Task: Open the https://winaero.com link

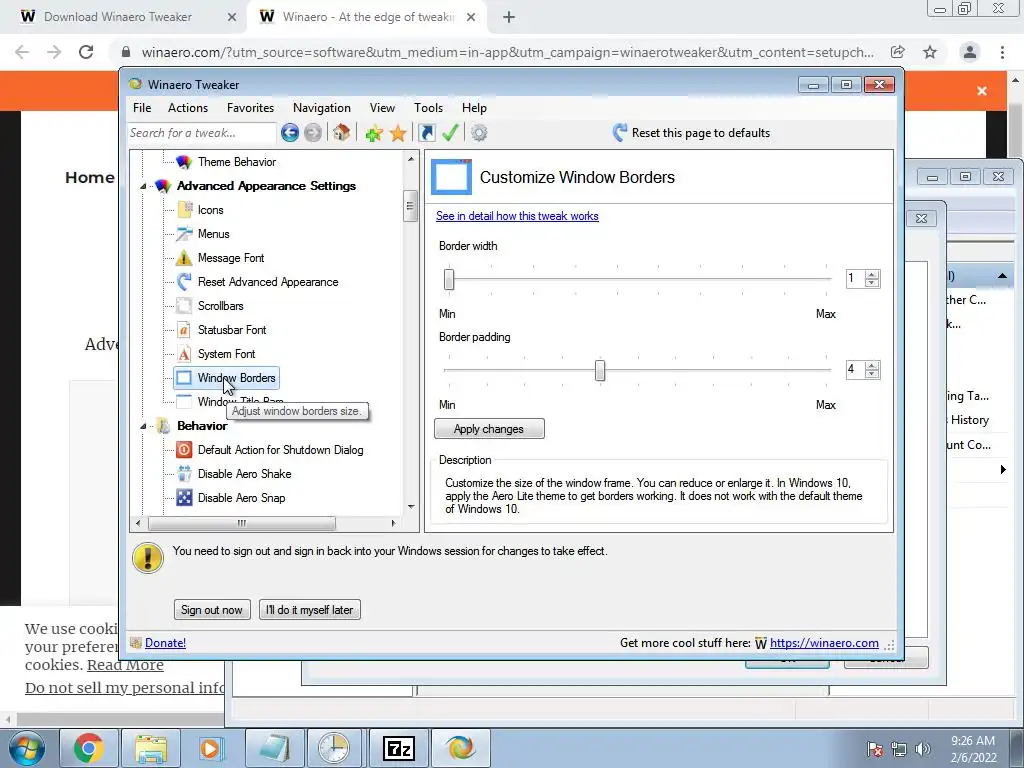Action: 824,643
